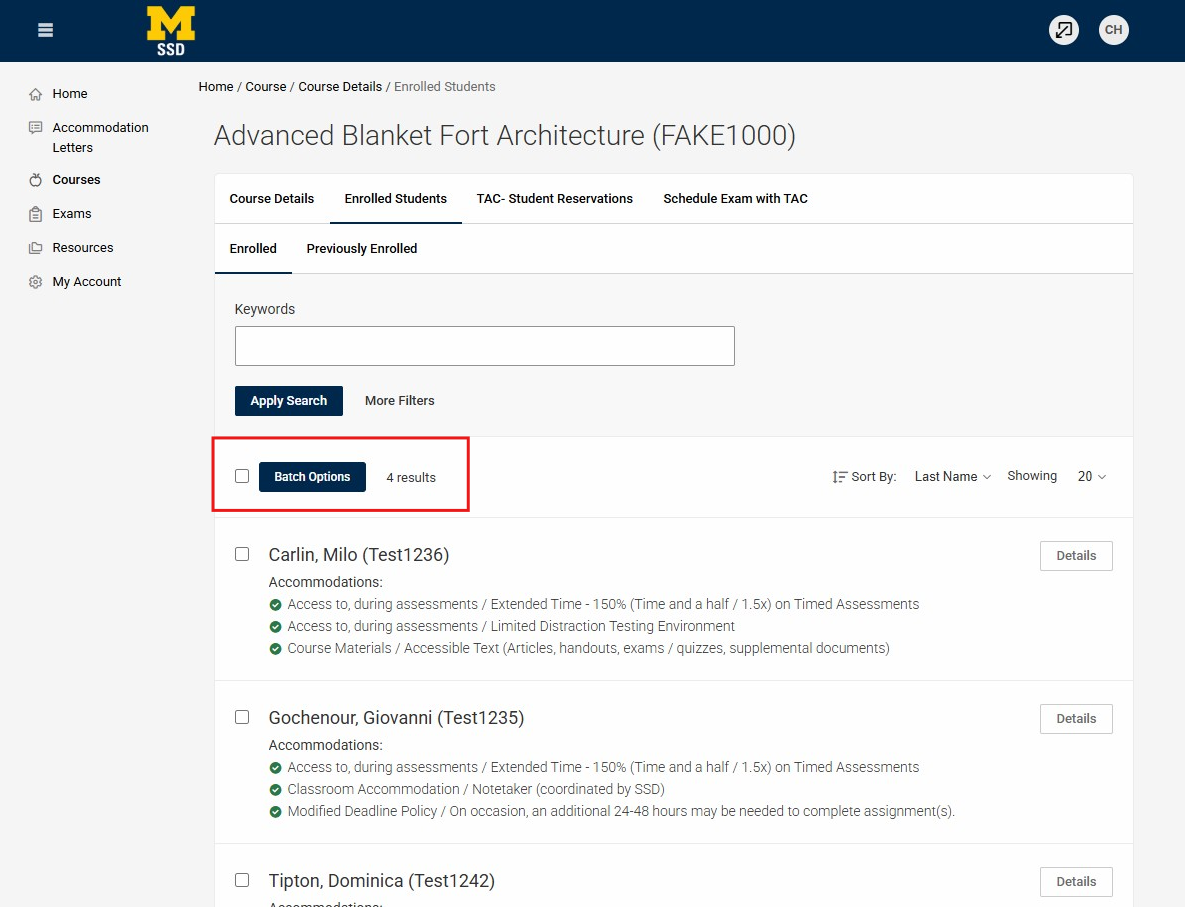Select the Enrolled Students tab
Image resolution: width=1185 pixels, height=907 pixels.
tap(396, 199)
